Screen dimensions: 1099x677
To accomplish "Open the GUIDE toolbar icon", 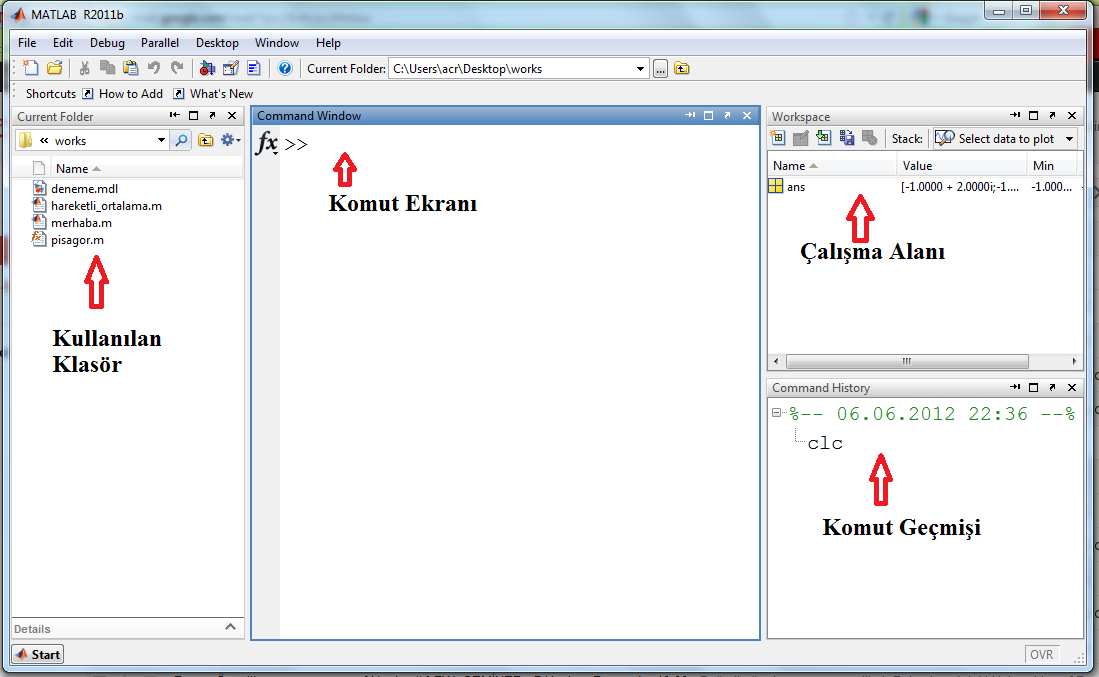I will 231,68.
